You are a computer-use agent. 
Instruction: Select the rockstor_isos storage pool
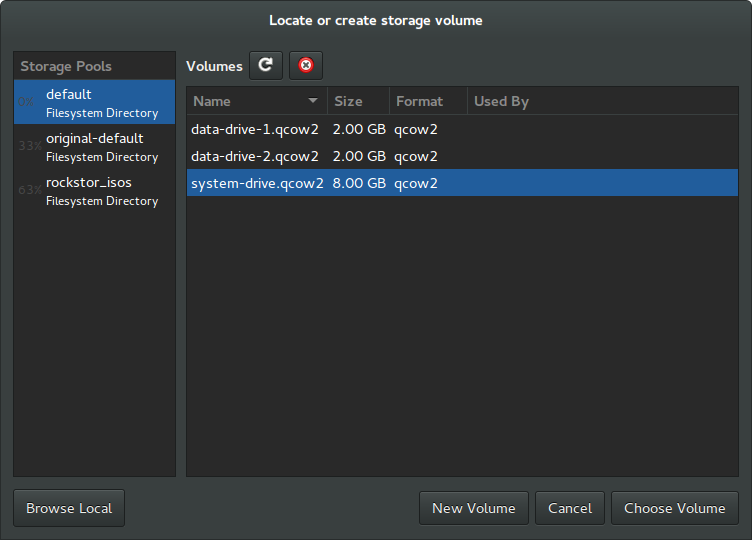94,191
